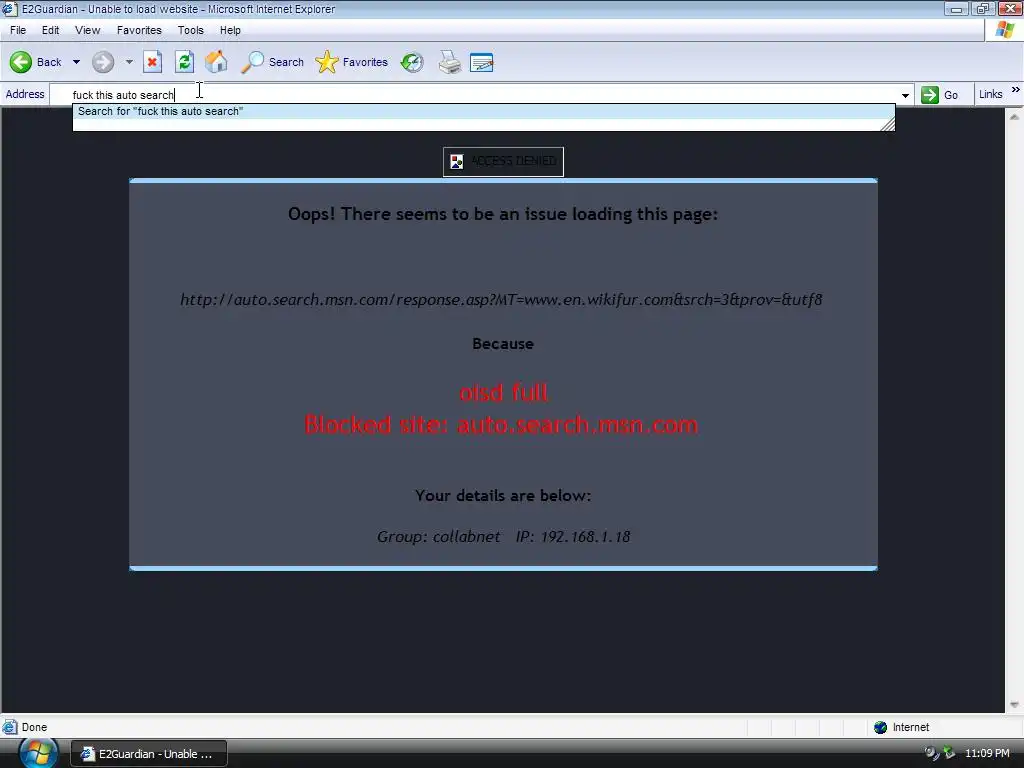Click the red 'oisd full' reason text
The height and width of the screenshot is (768, 1024).
503,392
